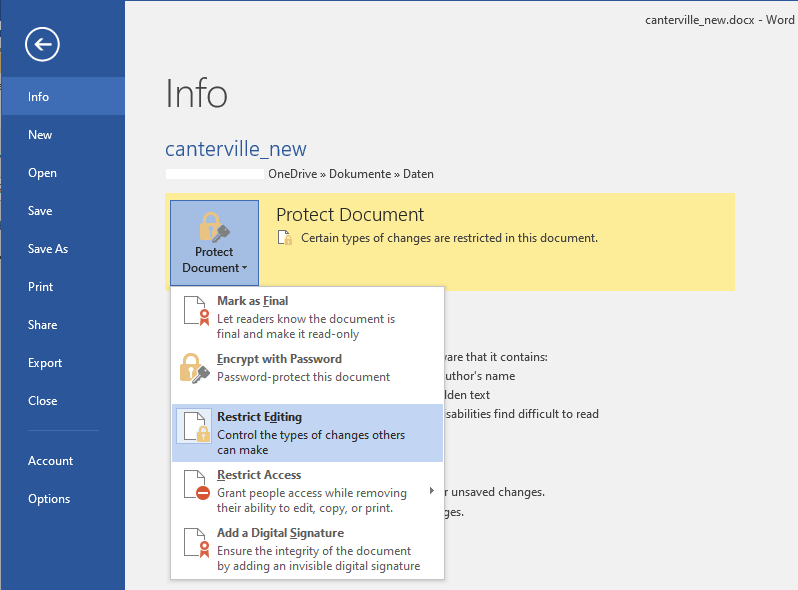Click the back arrow circle icon

[43, 43]
